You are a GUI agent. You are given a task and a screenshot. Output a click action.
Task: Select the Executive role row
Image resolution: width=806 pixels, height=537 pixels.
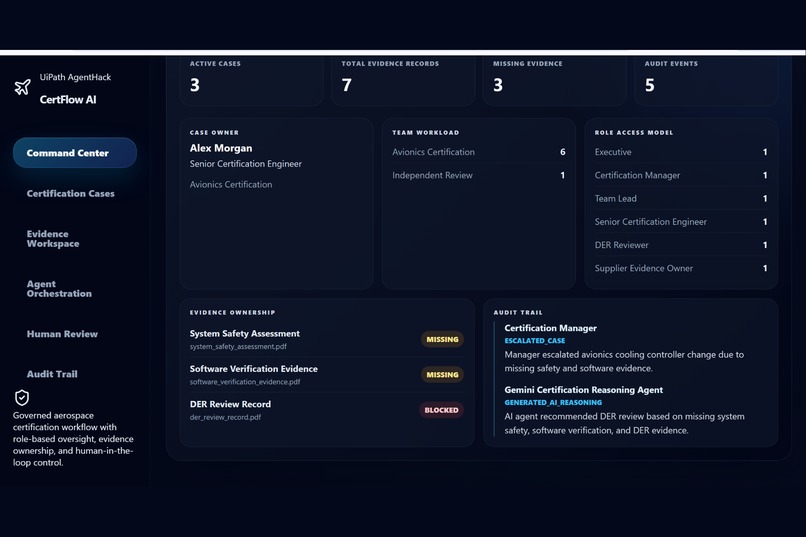681,152
